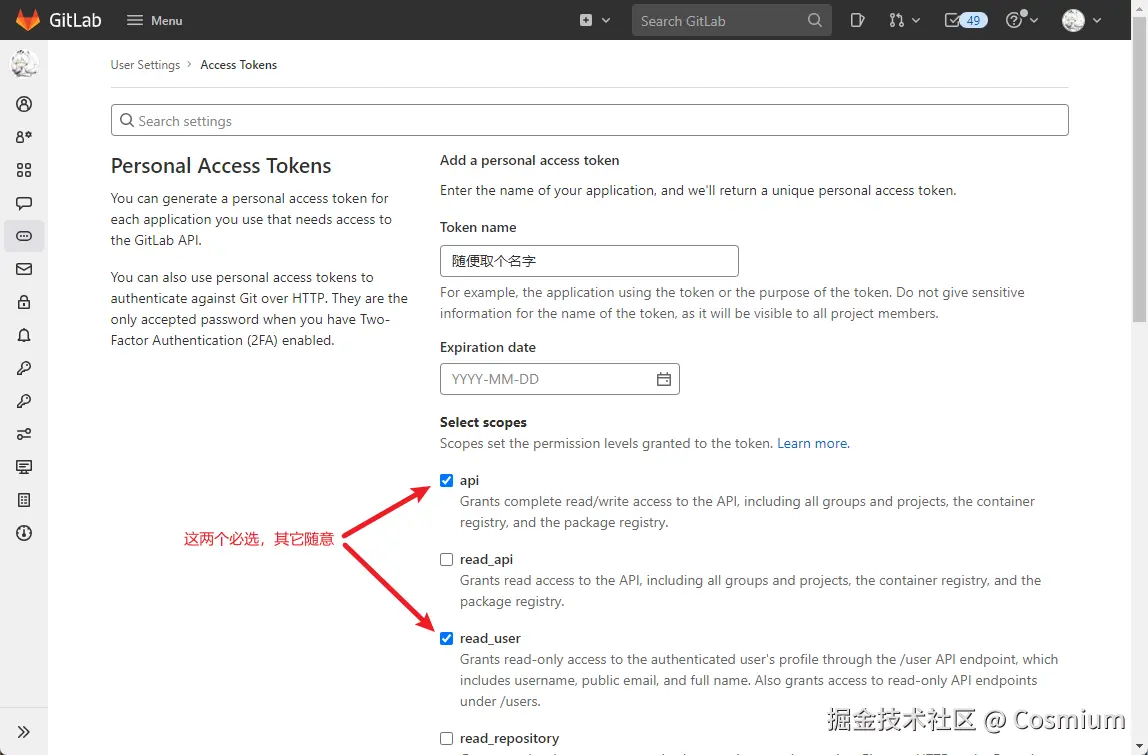Click the 'Select scopes' label
Image resolution: width=1148 pixels, height=755 pixels.
[x=483, y=422]
